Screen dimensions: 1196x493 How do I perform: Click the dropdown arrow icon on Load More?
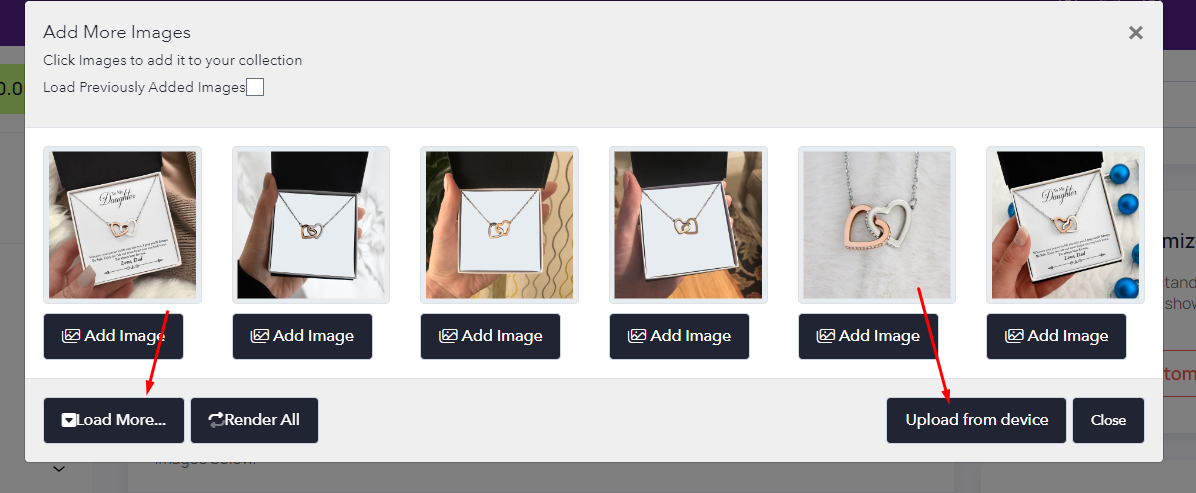69,420
